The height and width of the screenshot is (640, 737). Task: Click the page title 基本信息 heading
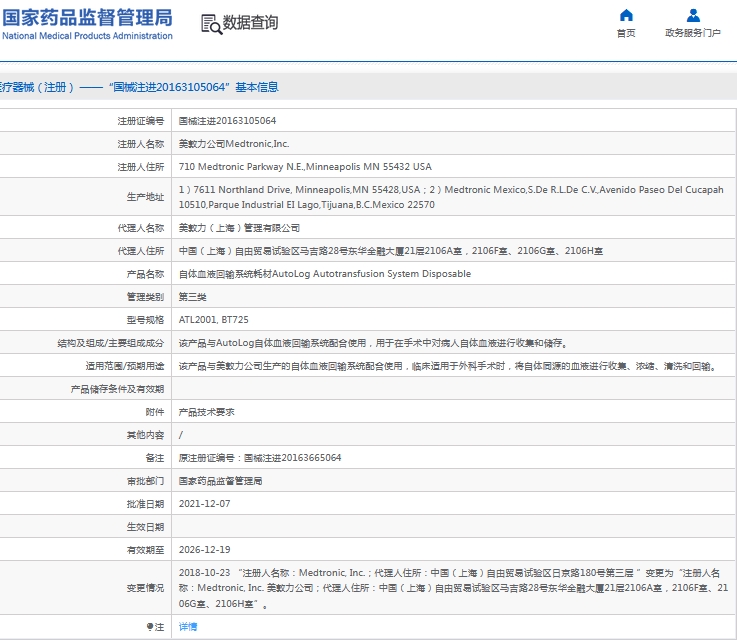(x=257, y=87)
